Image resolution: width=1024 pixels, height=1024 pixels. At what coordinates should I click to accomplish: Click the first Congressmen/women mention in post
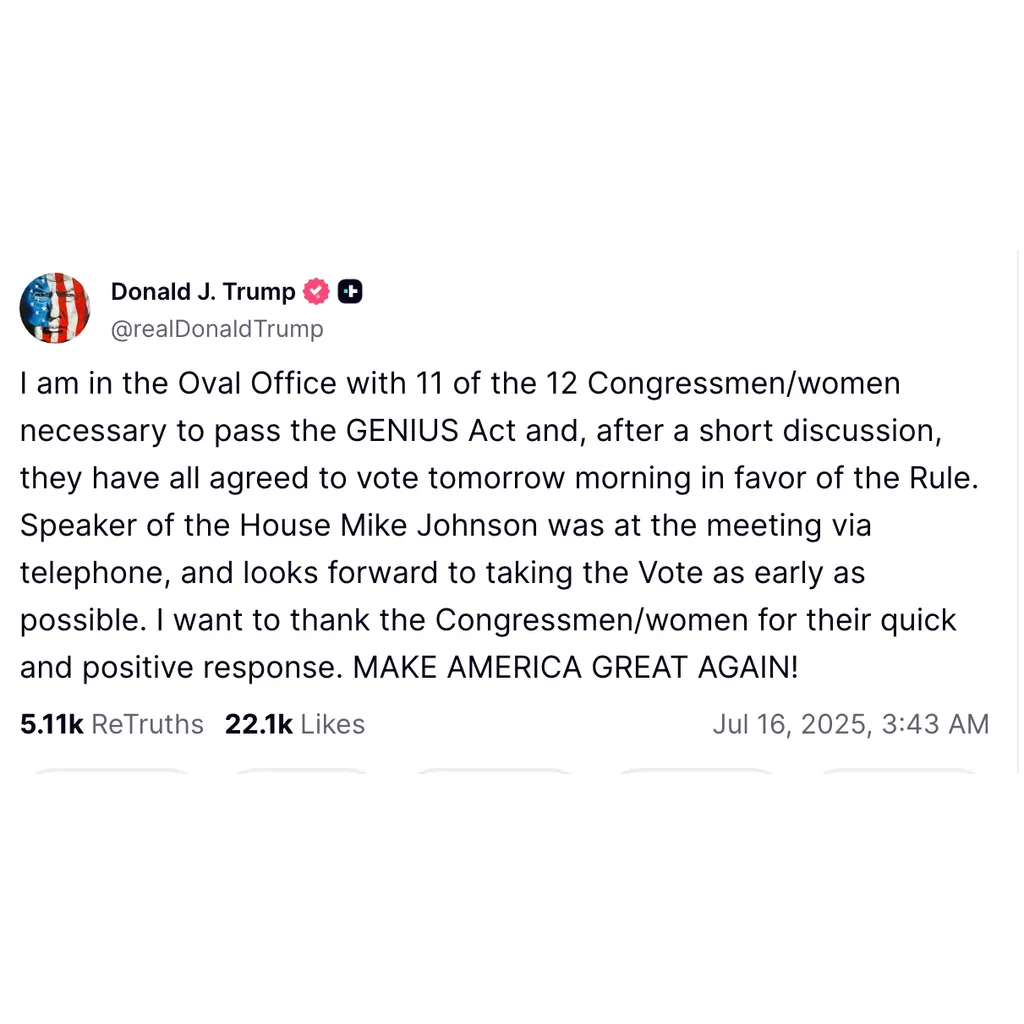(744, 383)
